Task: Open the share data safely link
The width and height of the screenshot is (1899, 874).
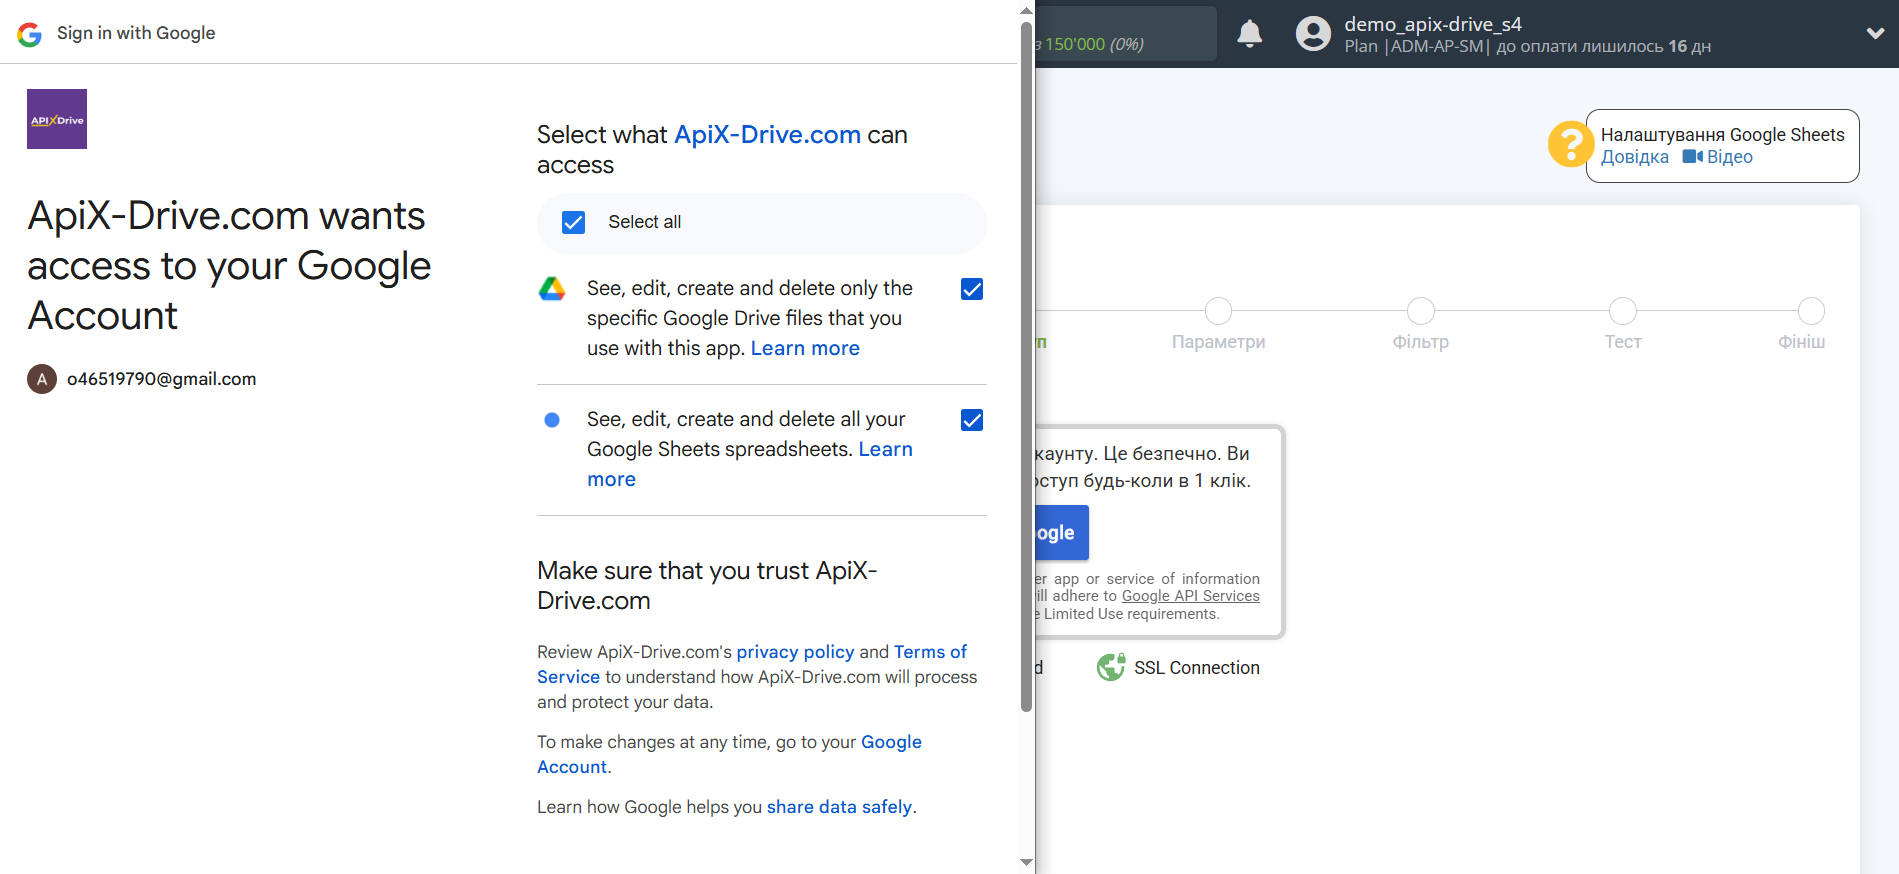Action: point(839,807)
